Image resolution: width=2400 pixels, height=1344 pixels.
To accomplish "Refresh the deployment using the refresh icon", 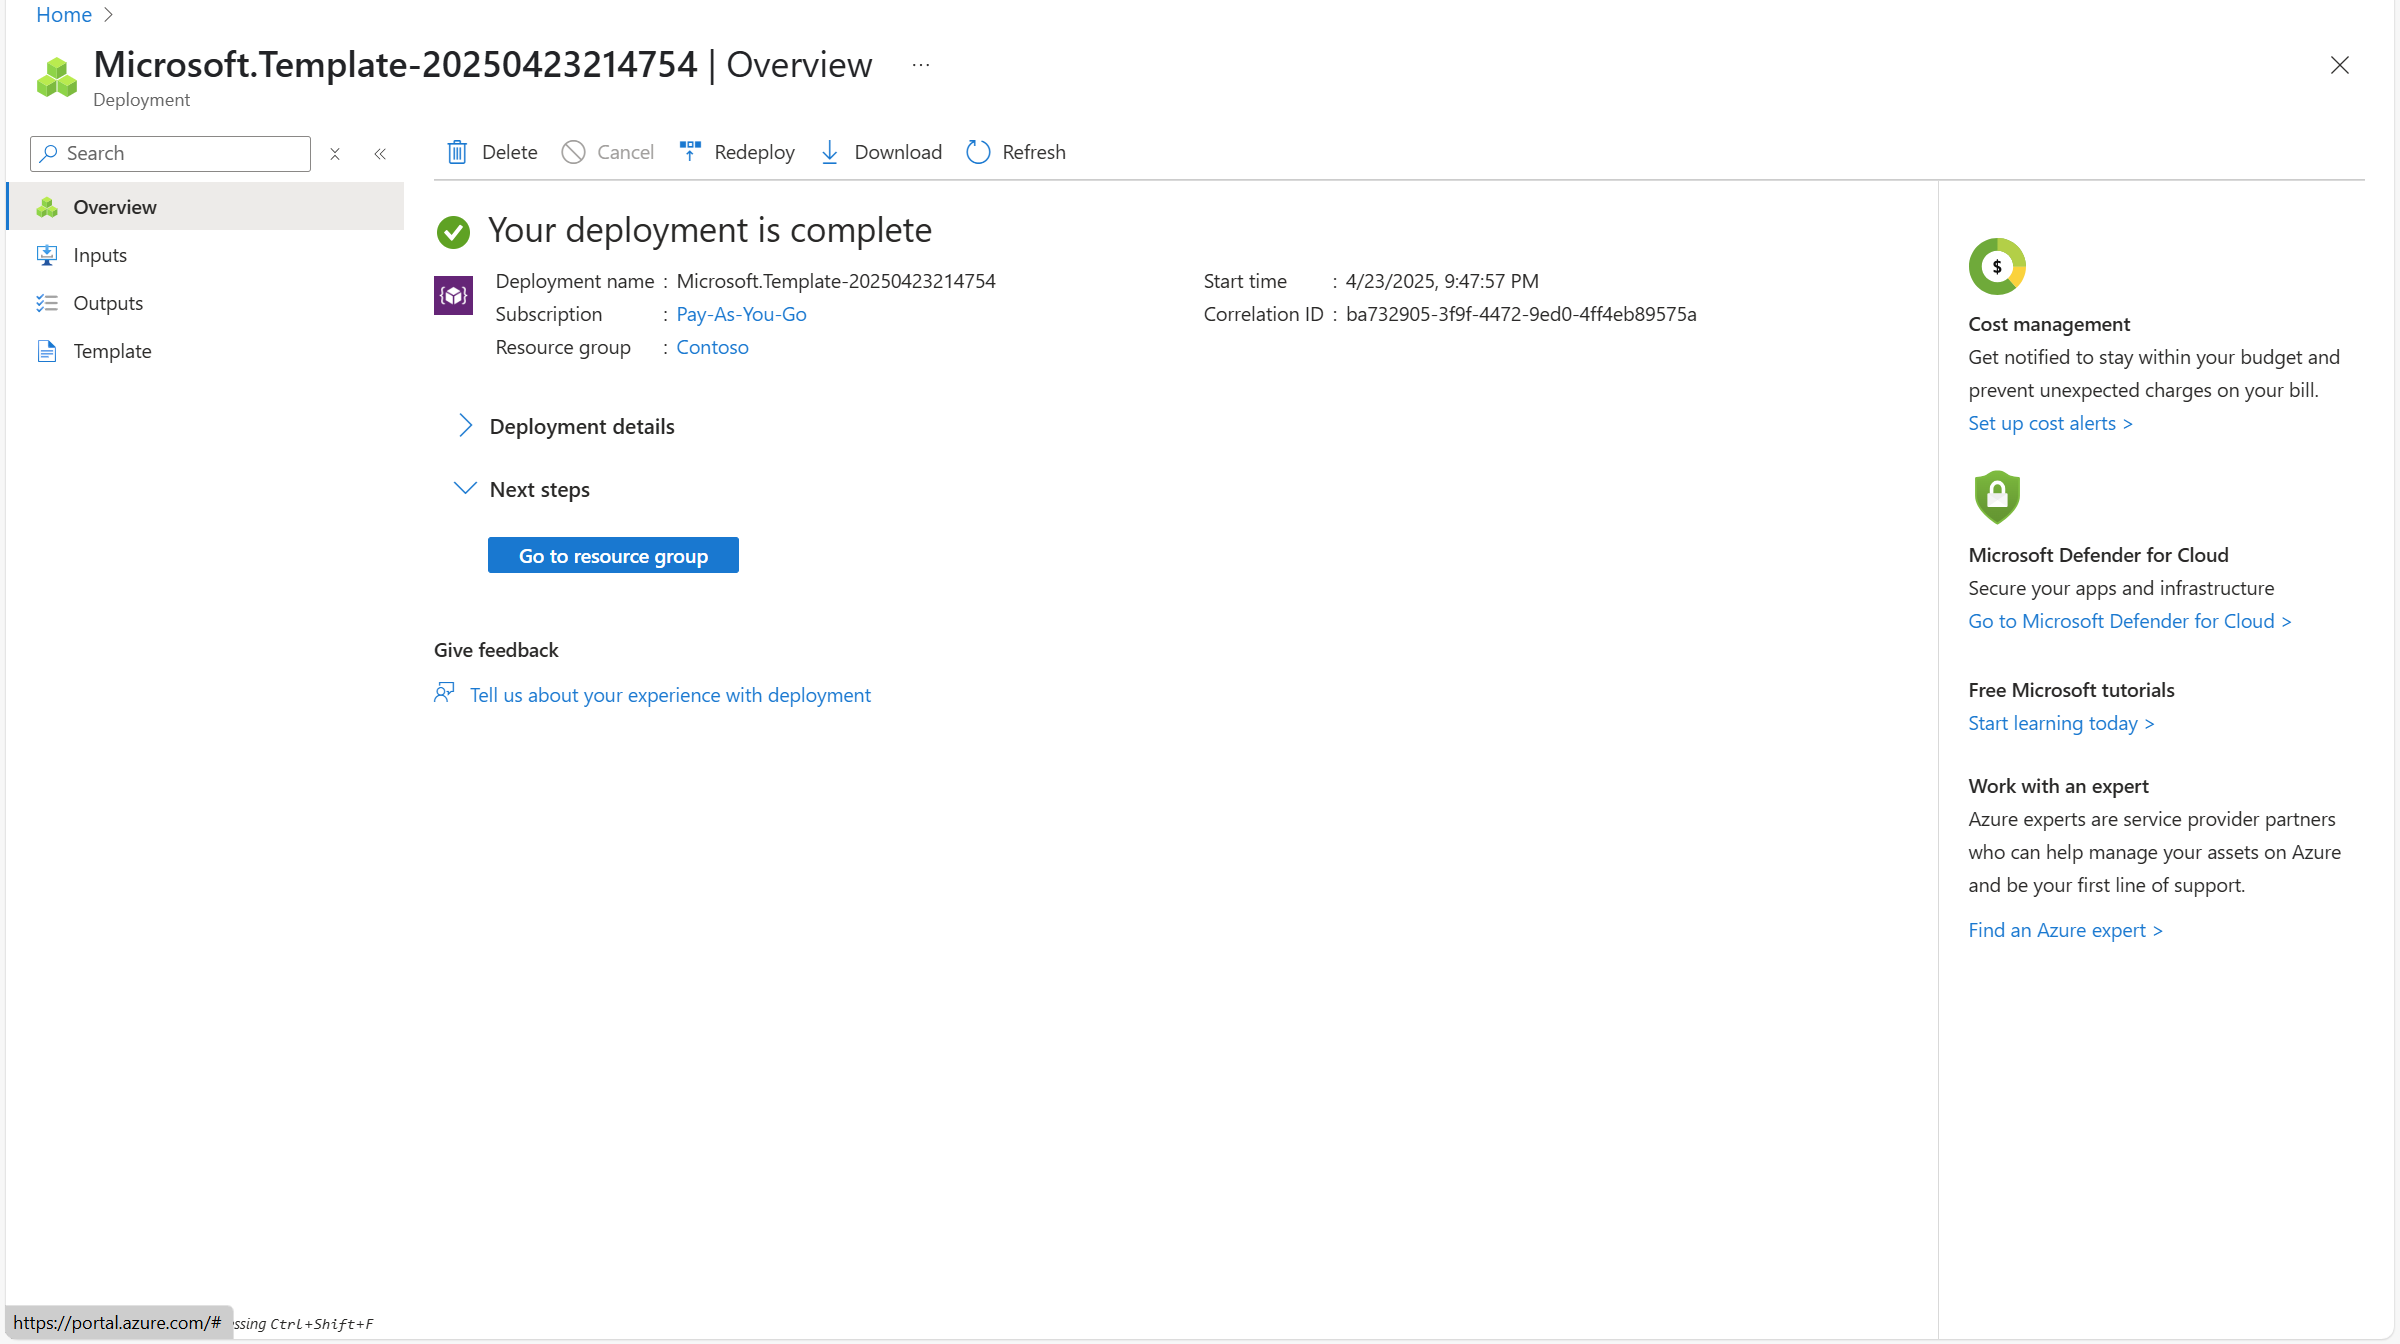I will coord(977,151).
